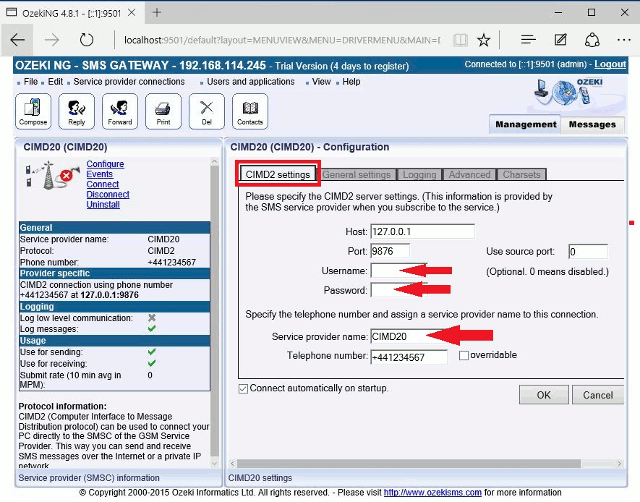This screenshot has height=502, width=640.
Task: Open reading view book icon
Action: [x=460, y=40]
